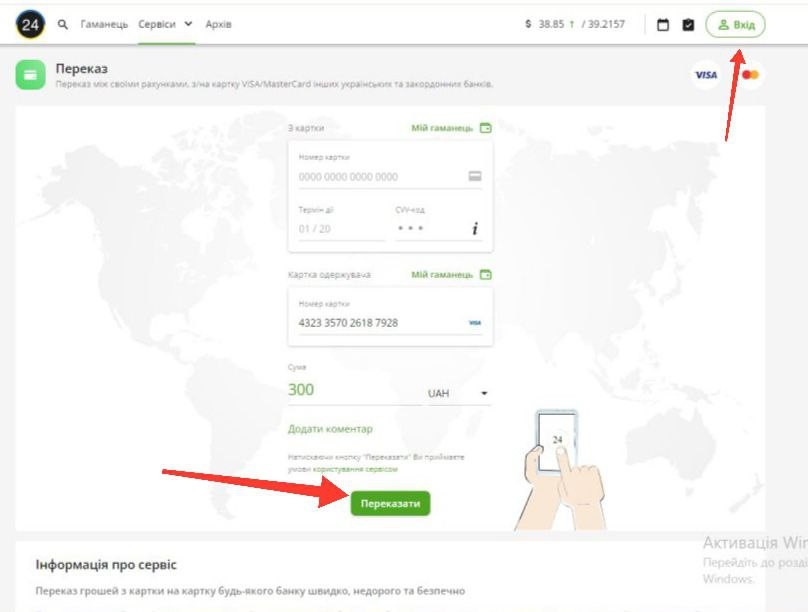Click the VISA logo at top right
The width and height of the screenshot is (808, 612).
tap(706, 75)
